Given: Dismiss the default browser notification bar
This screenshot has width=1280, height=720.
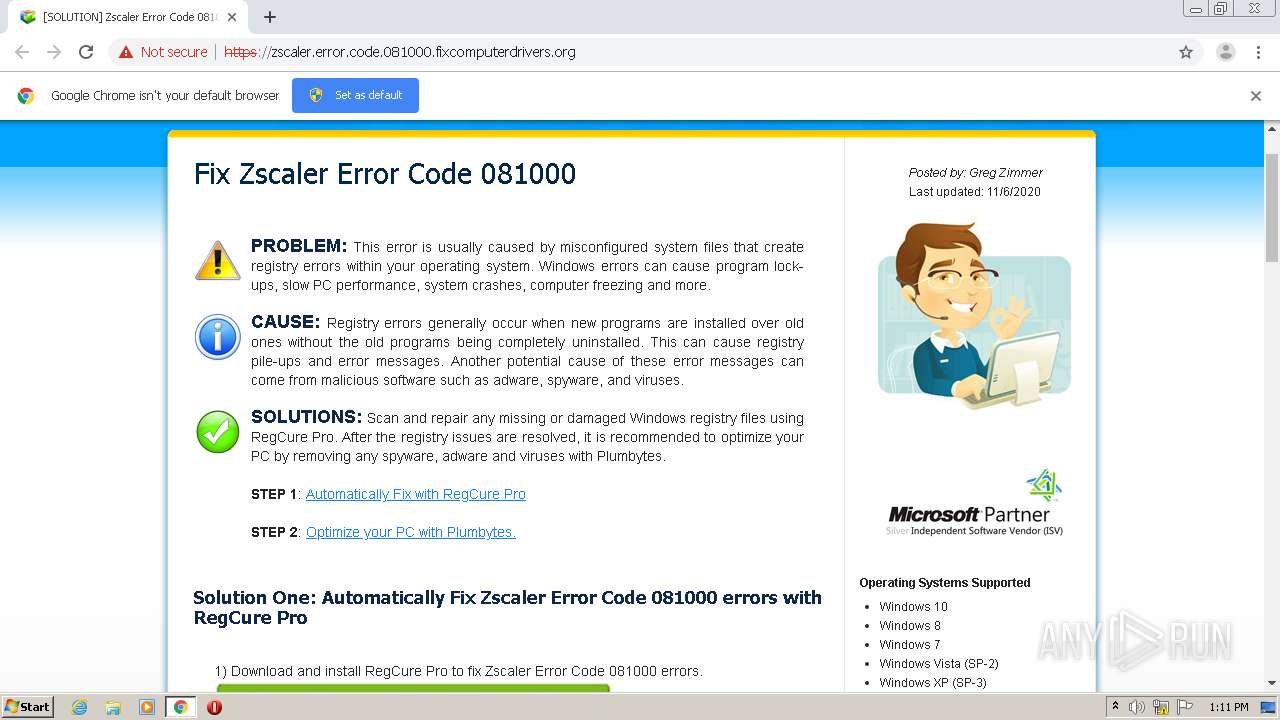Looking at the screenshot, I should [1256, 96].
